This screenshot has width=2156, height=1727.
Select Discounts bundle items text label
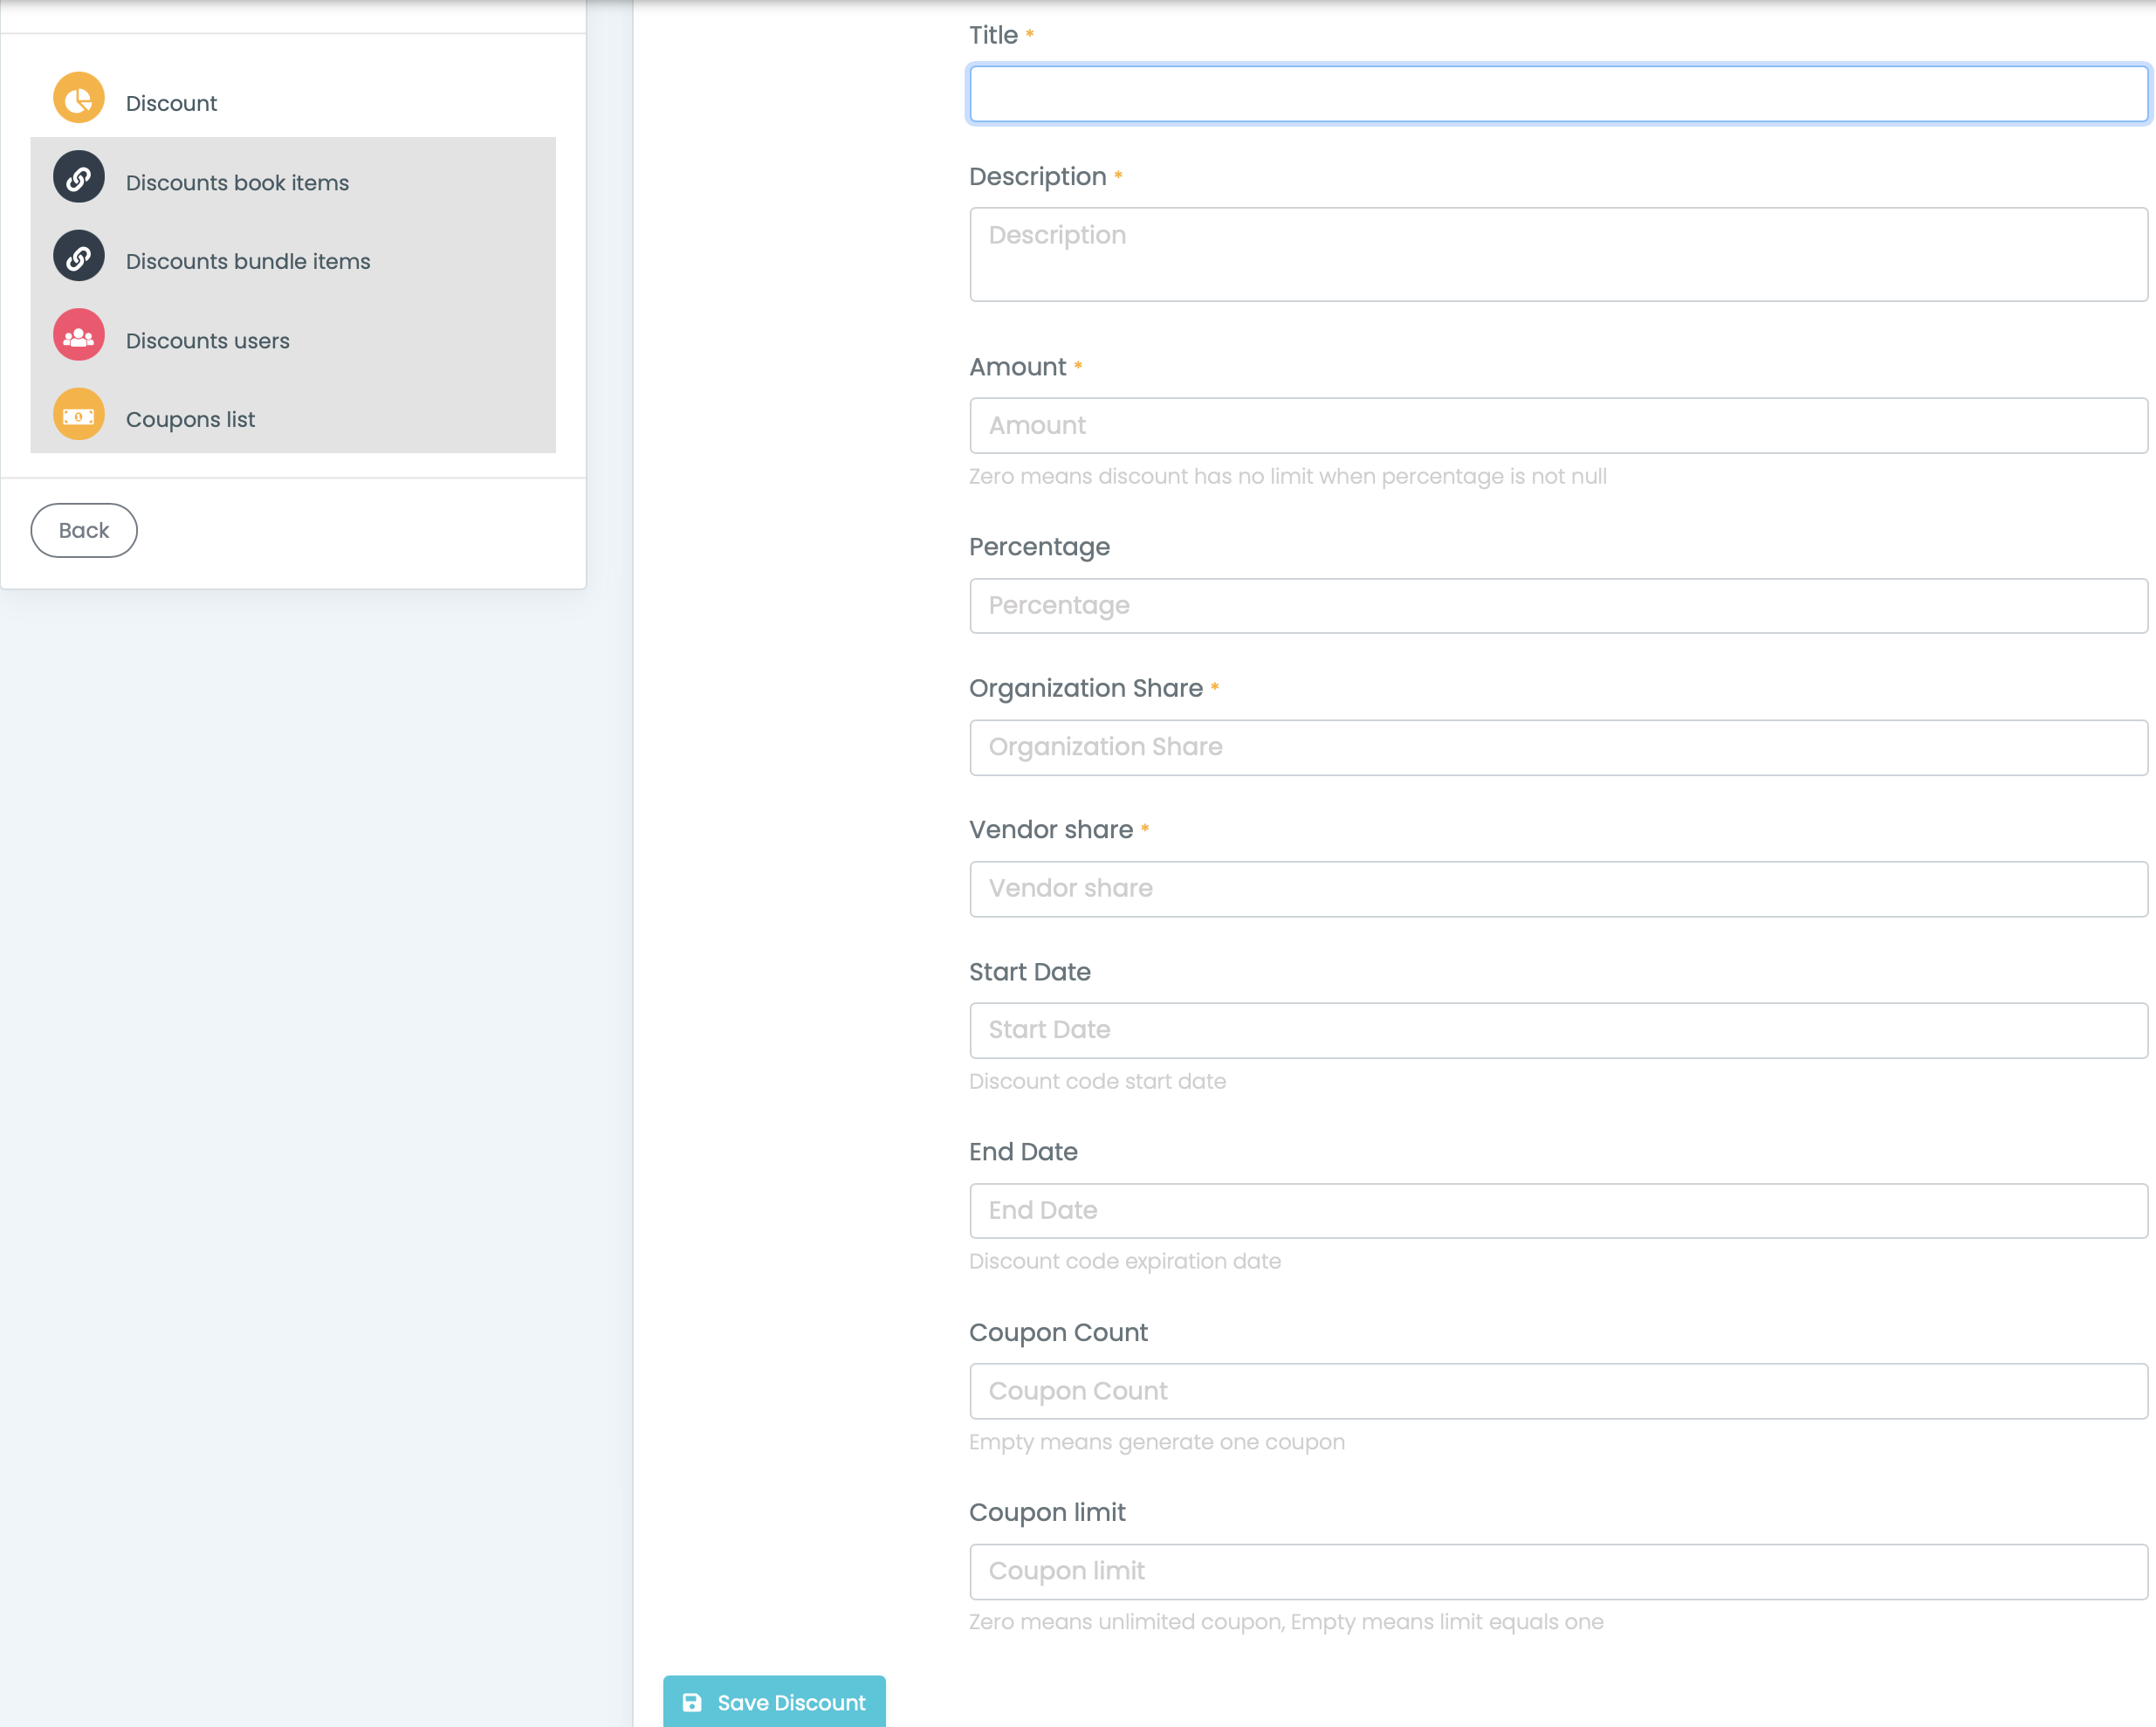coord(248,261)
